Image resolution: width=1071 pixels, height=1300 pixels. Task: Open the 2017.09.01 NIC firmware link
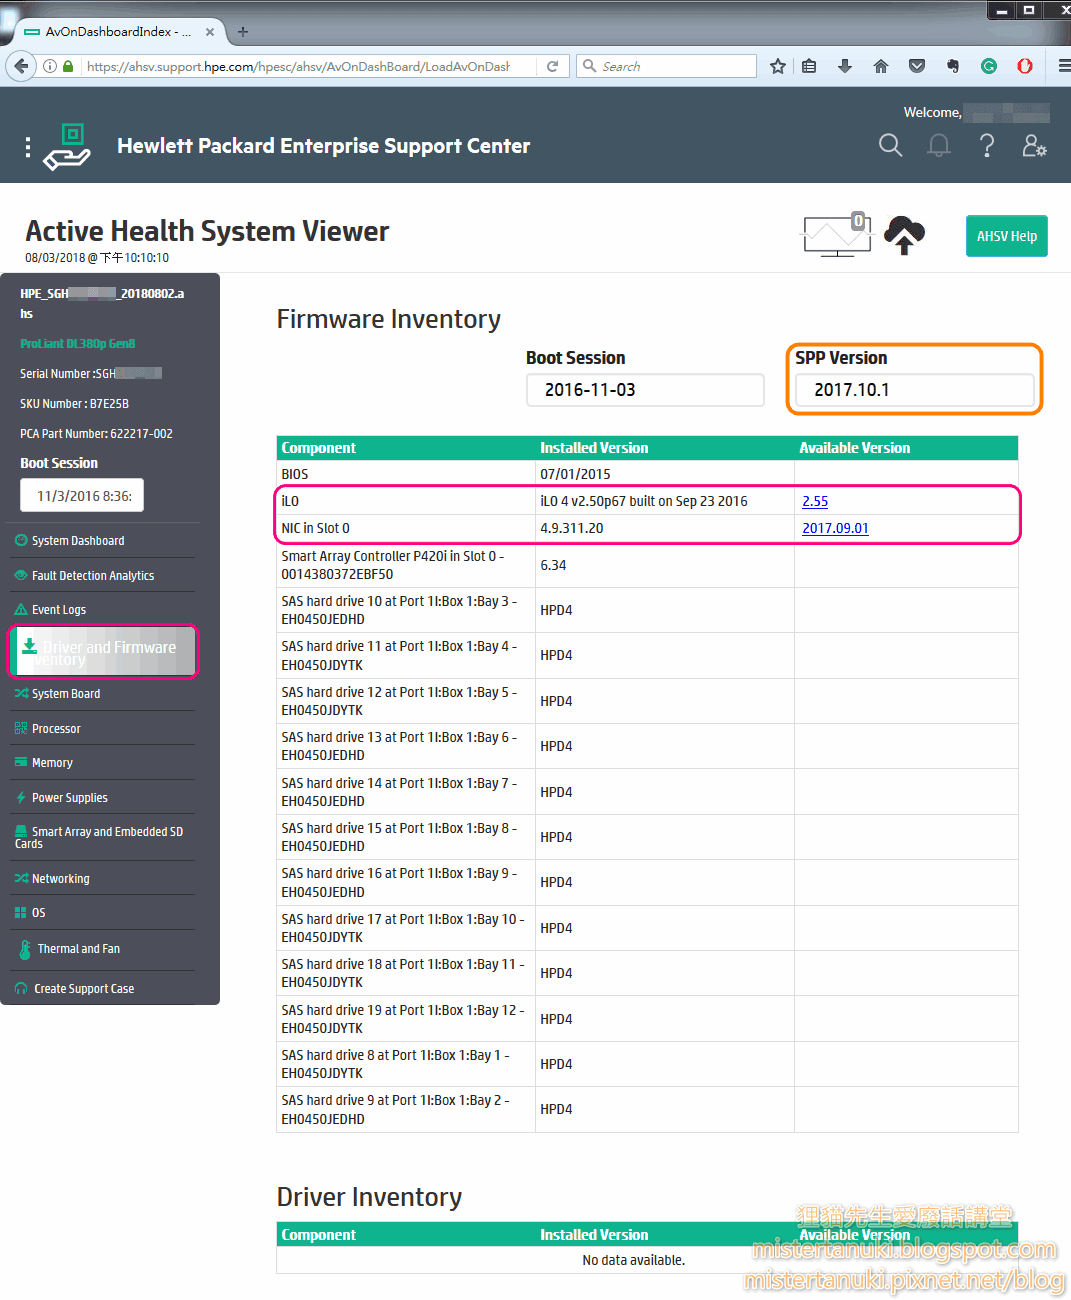[835, 528]
